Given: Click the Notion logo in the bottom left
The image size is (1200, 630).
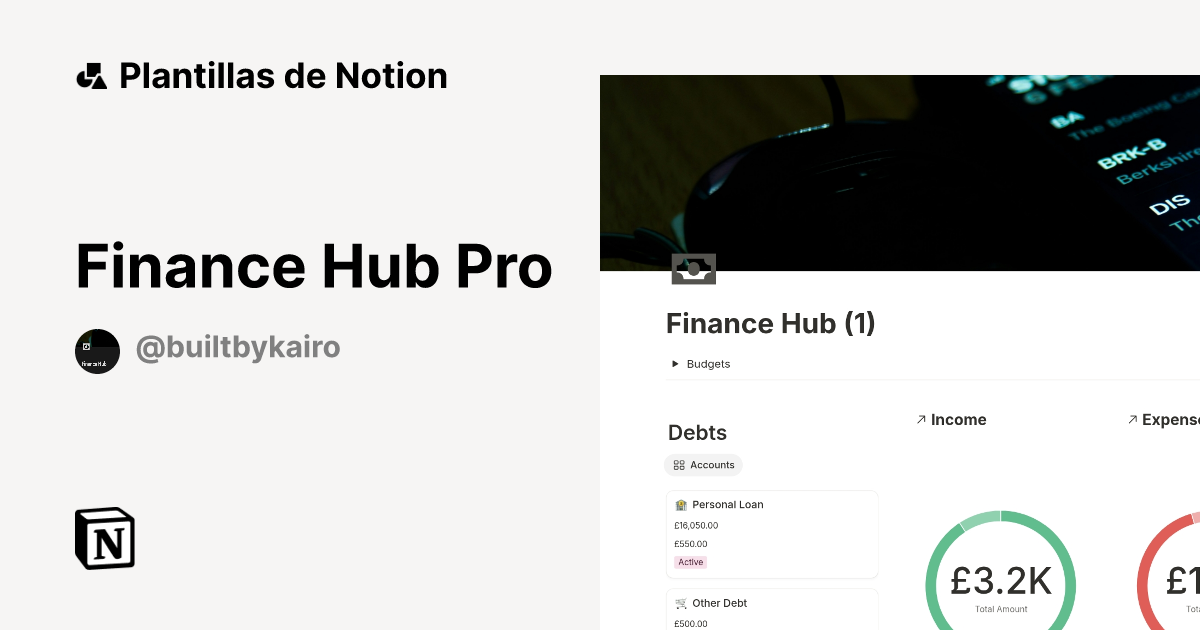Looking at the screenshot, I should (x=104, y=538).
